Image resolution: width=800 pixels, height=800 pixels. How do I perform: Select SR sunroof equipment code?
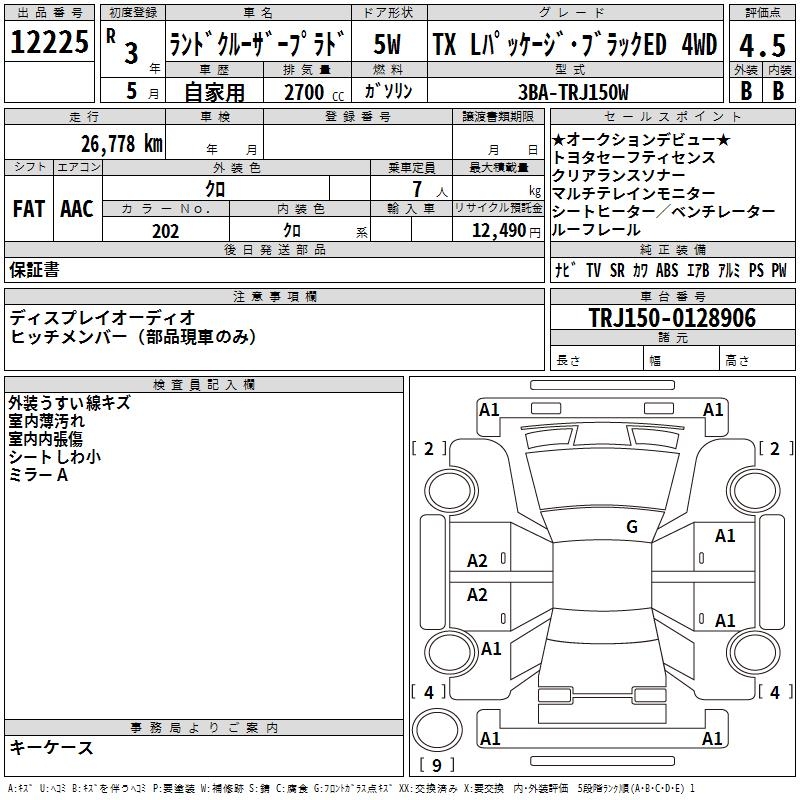[617, 270]
